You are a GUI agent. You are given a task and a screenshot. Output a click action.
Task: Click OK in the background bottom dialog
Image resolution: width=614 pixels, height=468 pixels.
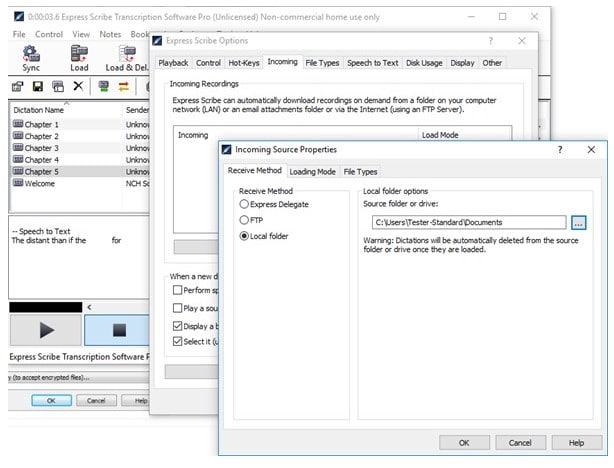(x=51, y=400)
